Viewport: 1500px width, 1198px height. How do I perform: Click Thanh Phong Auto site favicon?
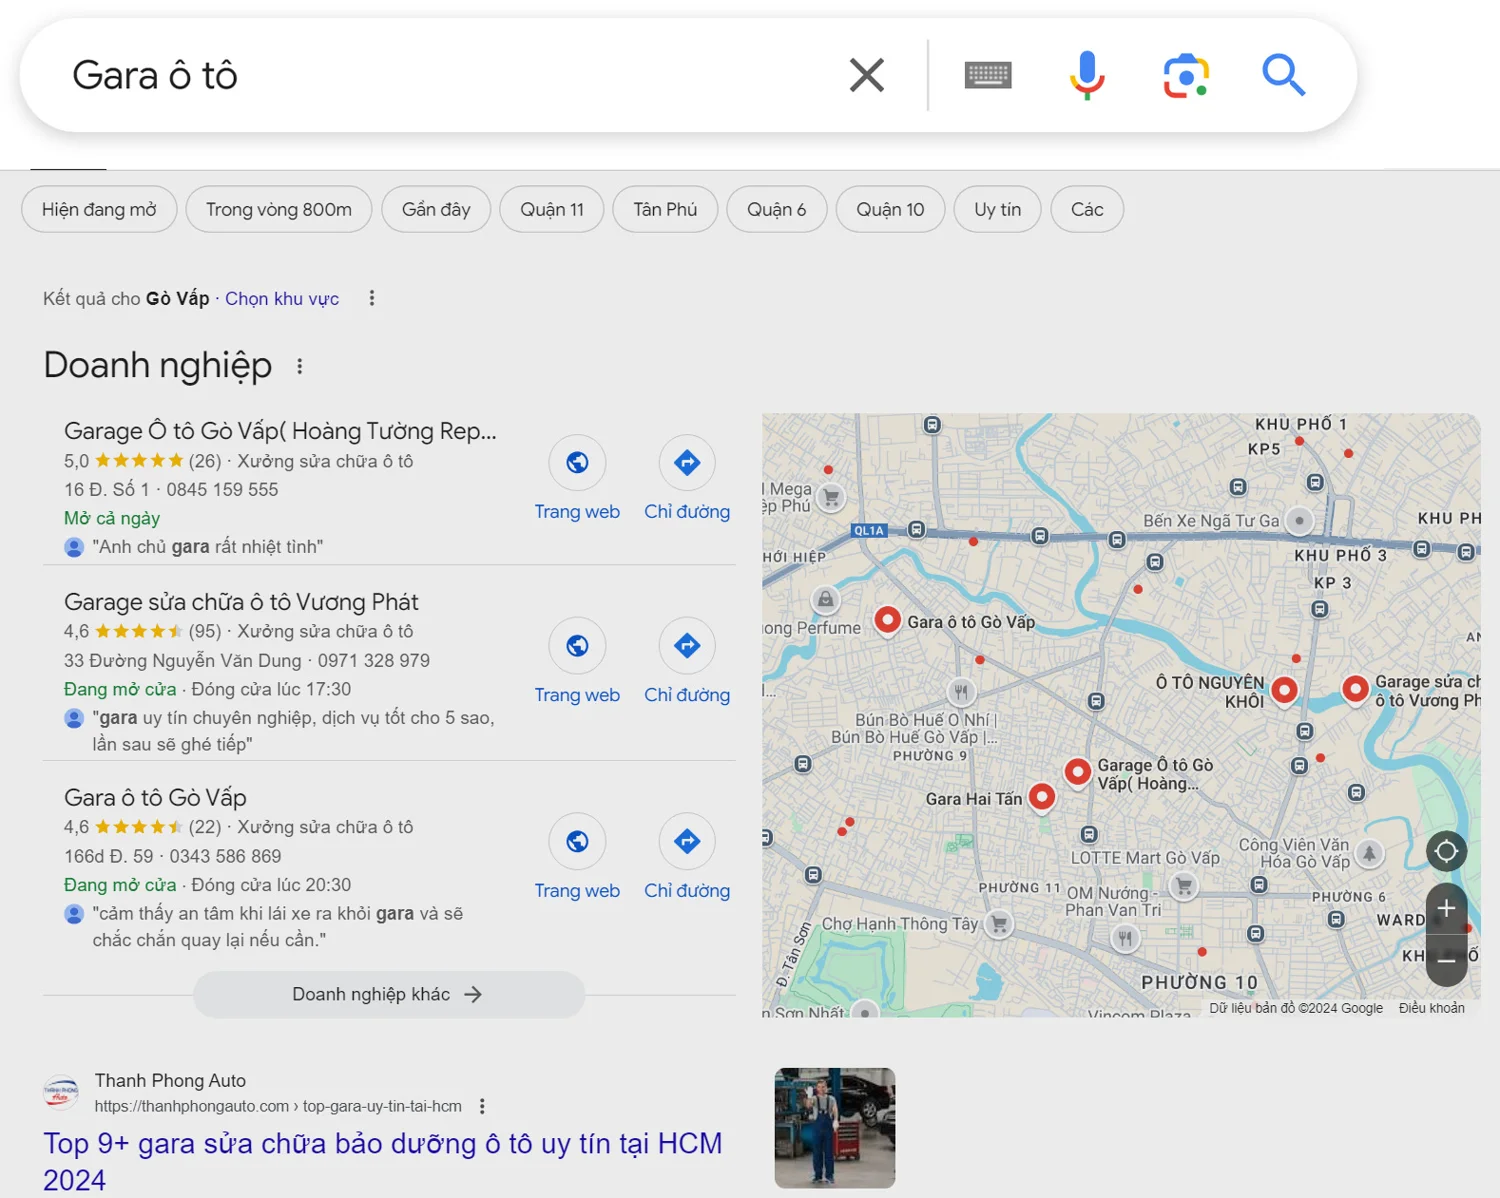61,1093
